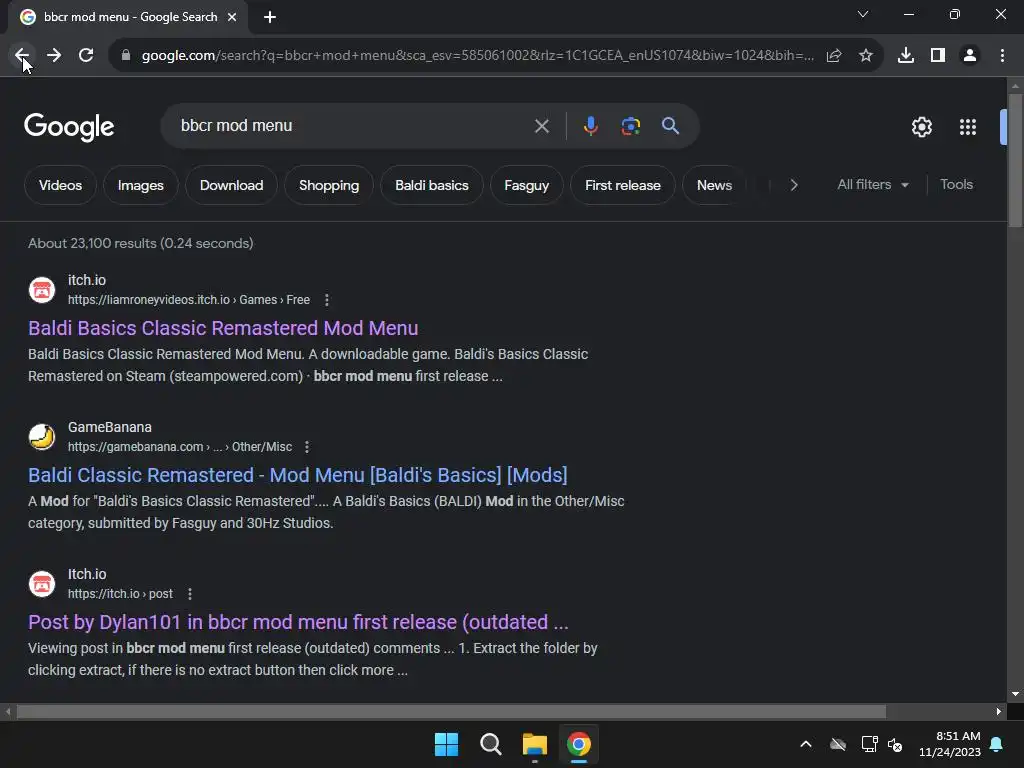Viewport: 1024px width, 768px height.
Task: Submit search with the magnifying glass icon
Action: pos(671,126)
